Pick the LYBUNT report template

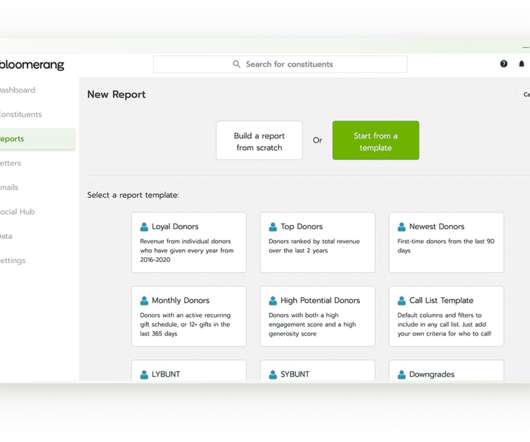point(189,372)
